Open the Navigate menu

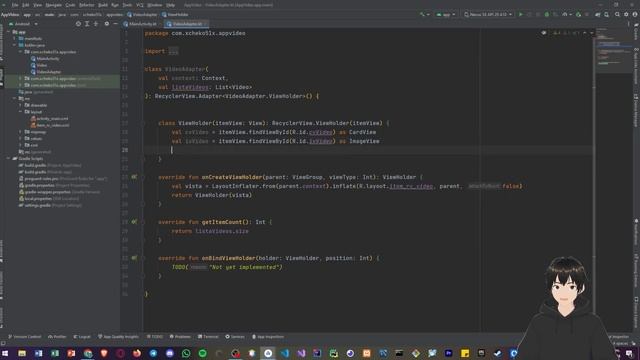pyautogui.click(x=53, y=5)
